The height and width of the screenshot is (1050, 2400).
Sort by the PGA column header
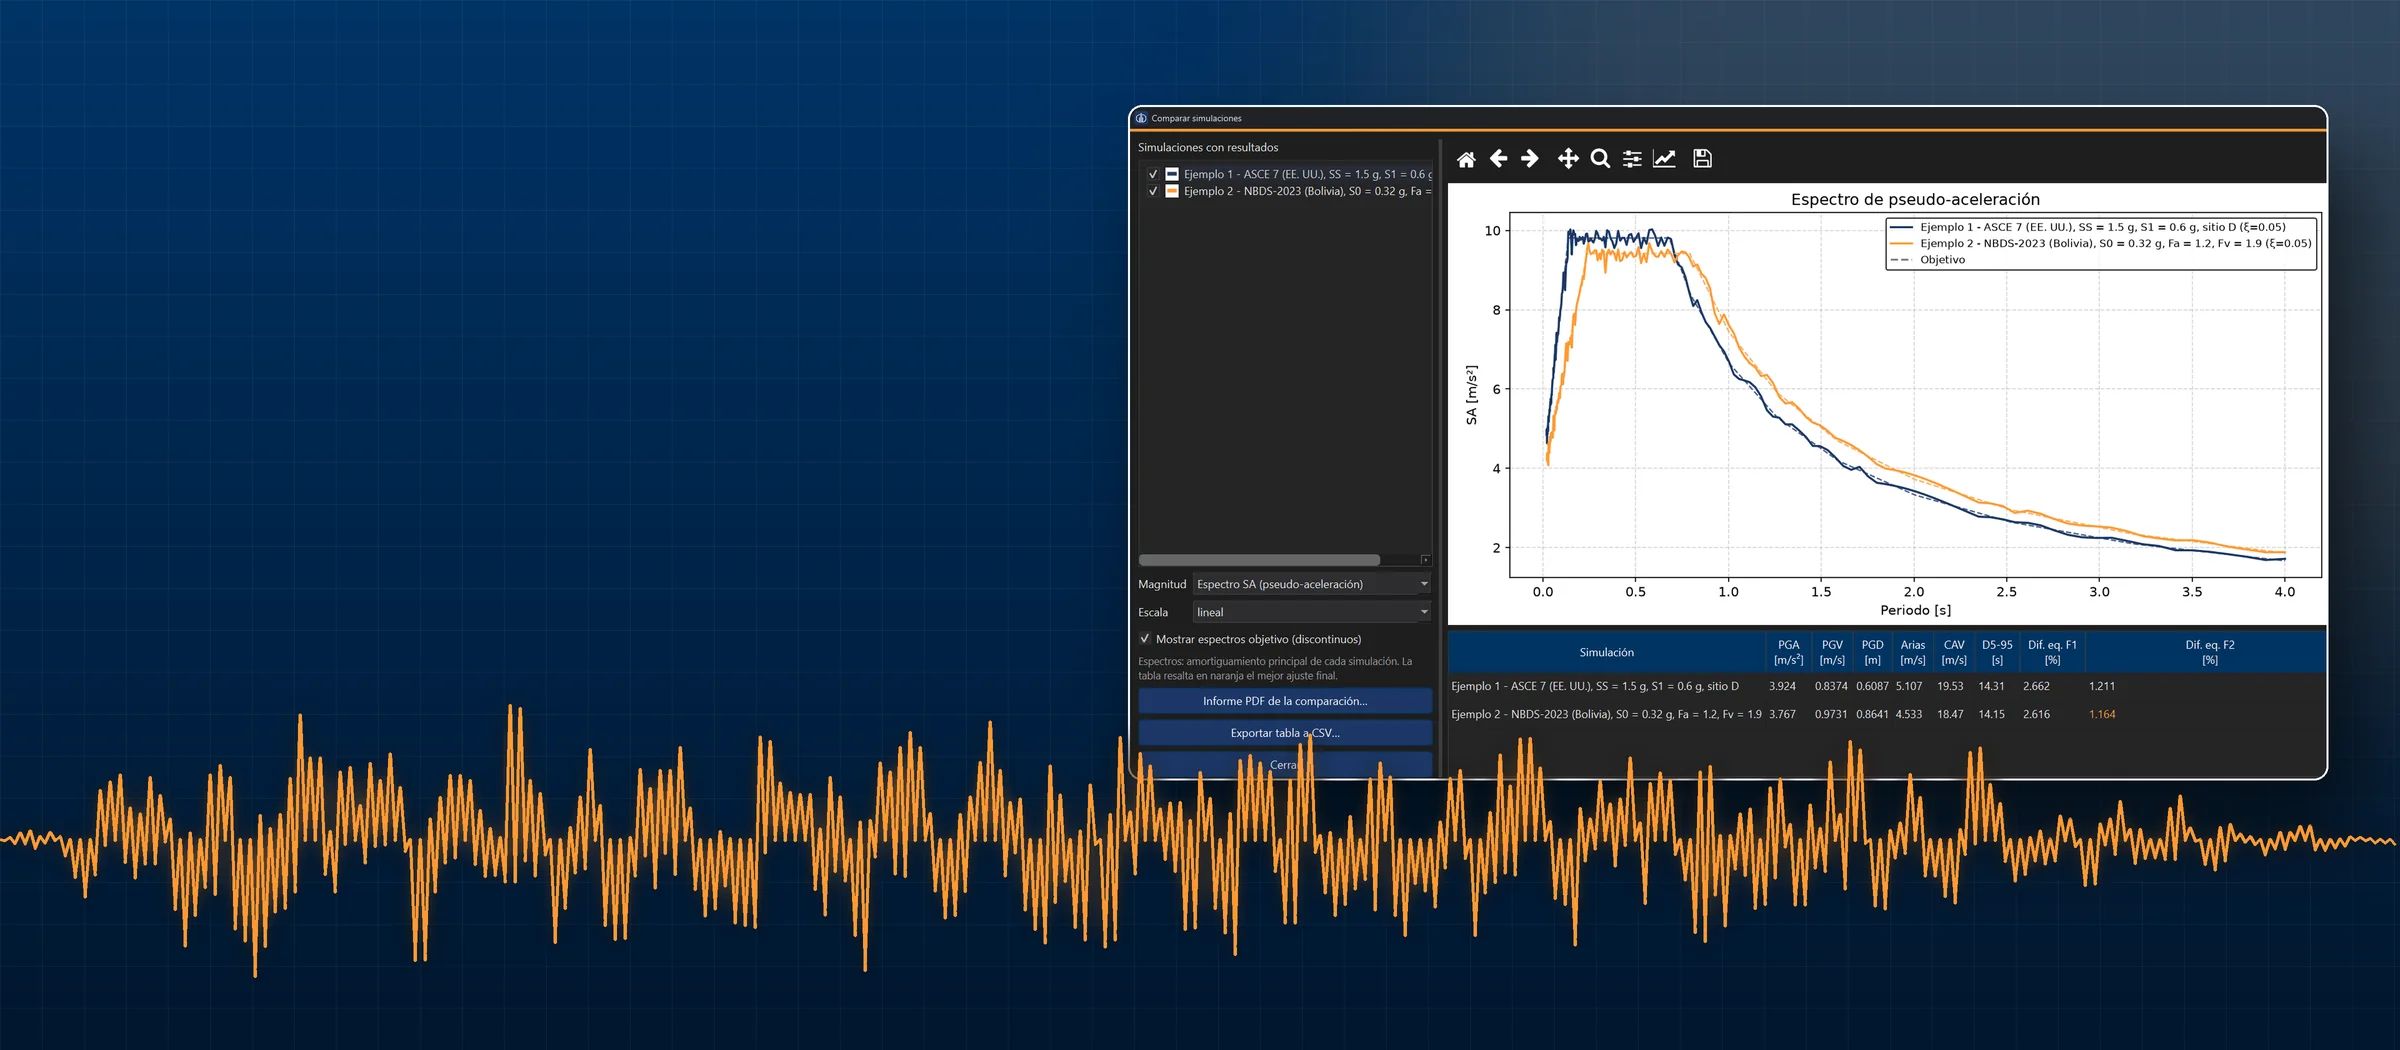click(x=1788, y=652)
